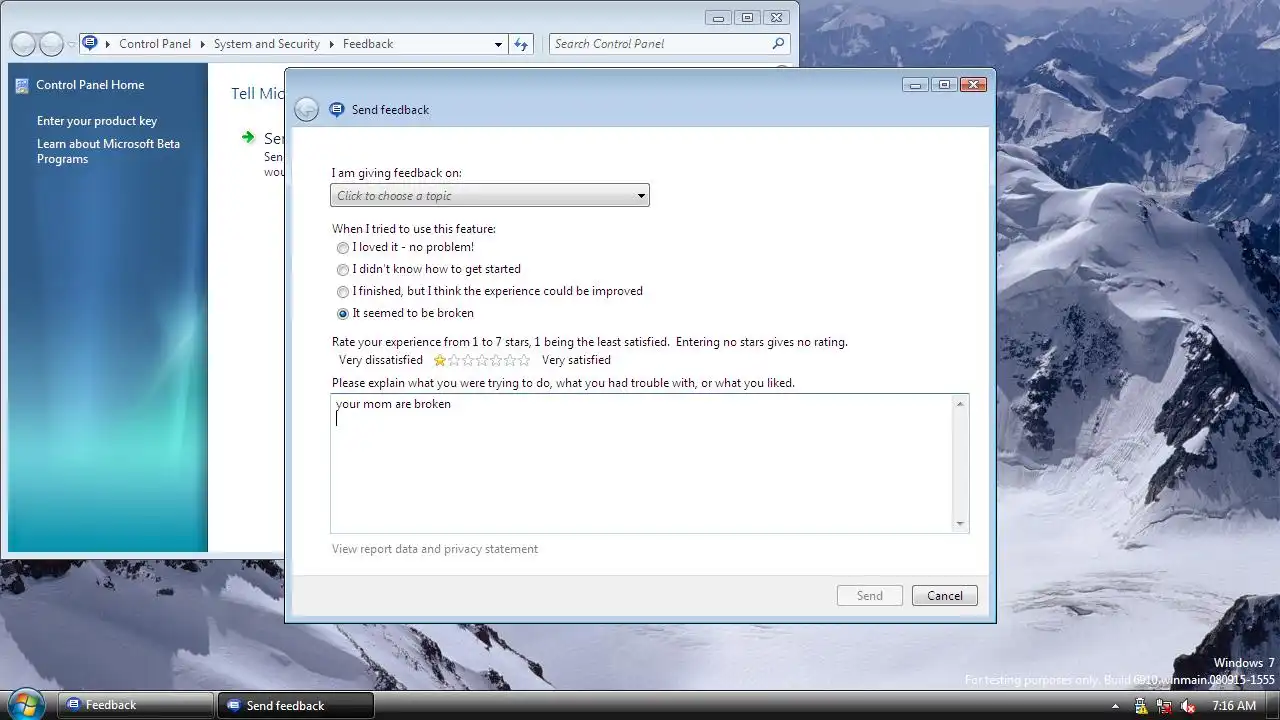Image resolution: width=1280 pixels, height=720 pixels.
Task: Click the Control Panel Home icon
Action: [22, 86]
